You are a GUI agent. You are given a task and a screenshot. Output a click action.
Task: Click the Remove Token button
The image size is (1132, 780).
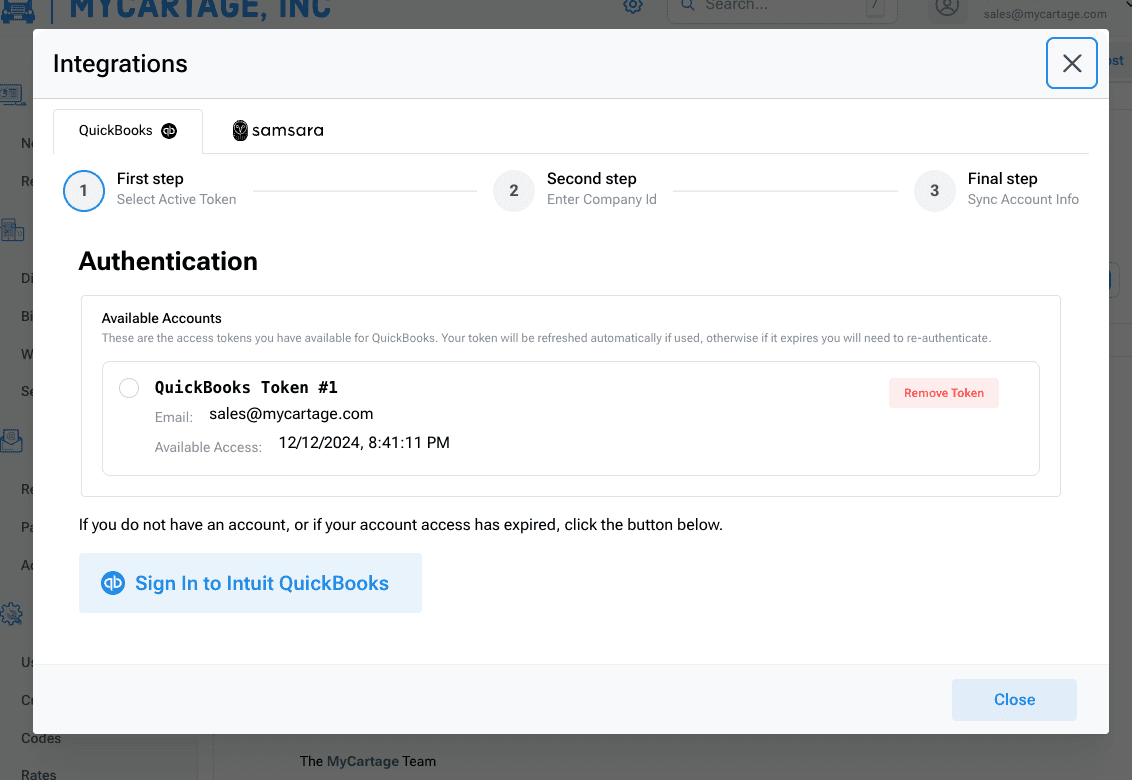point(944,393)
